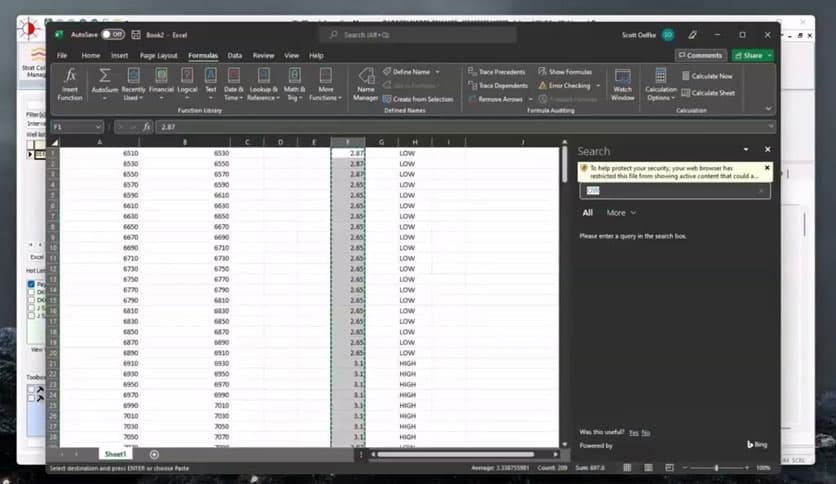Screen dimensions: 836x484
Task: Switch to Page Break Preview icon
Action: [669, 467]
